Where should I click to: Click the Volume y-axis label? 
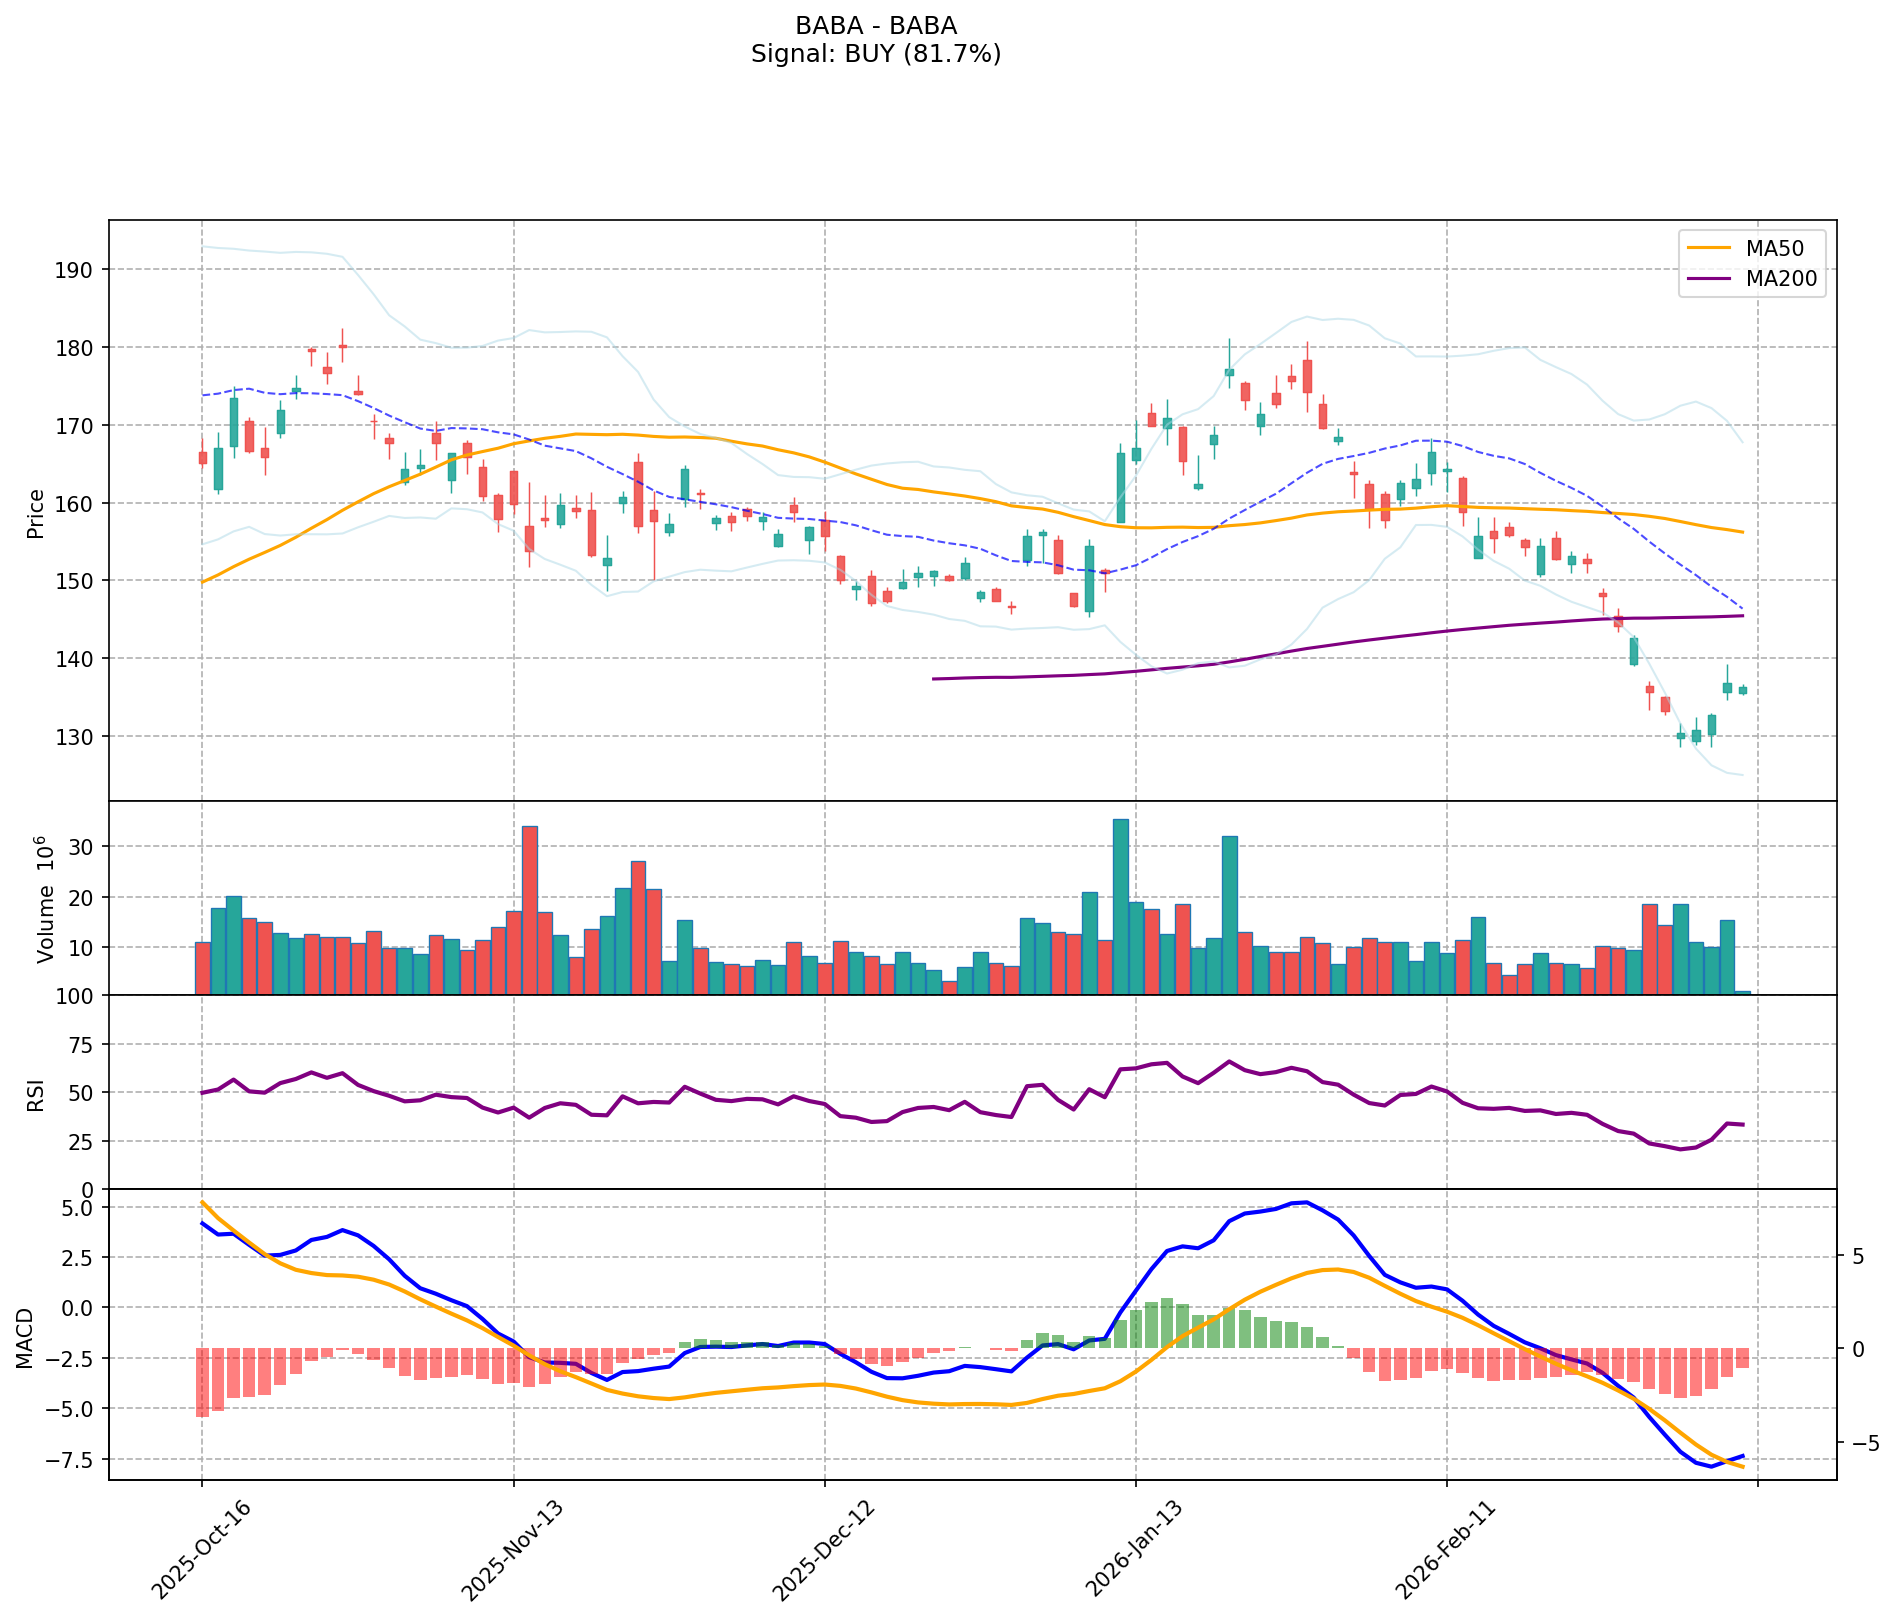44,897
